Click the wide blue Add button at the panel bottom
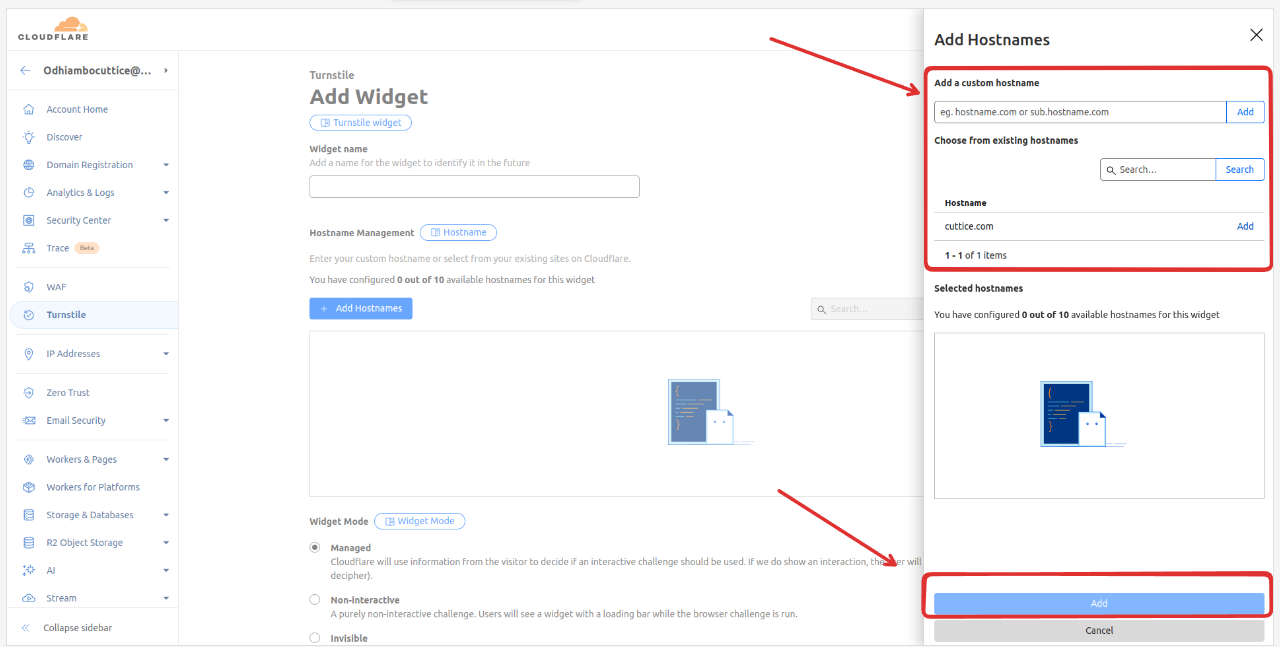The width and height of the screenshot is (1280, 647). (1099, 604)
